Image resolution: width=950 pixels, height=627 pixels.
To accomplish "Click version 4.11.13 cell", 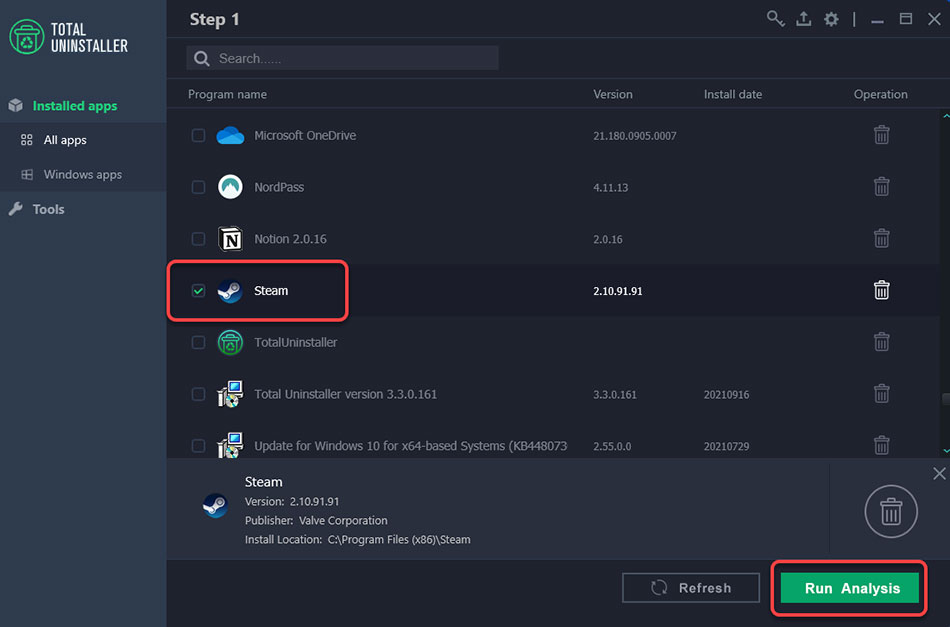I will tap(610, 188).
